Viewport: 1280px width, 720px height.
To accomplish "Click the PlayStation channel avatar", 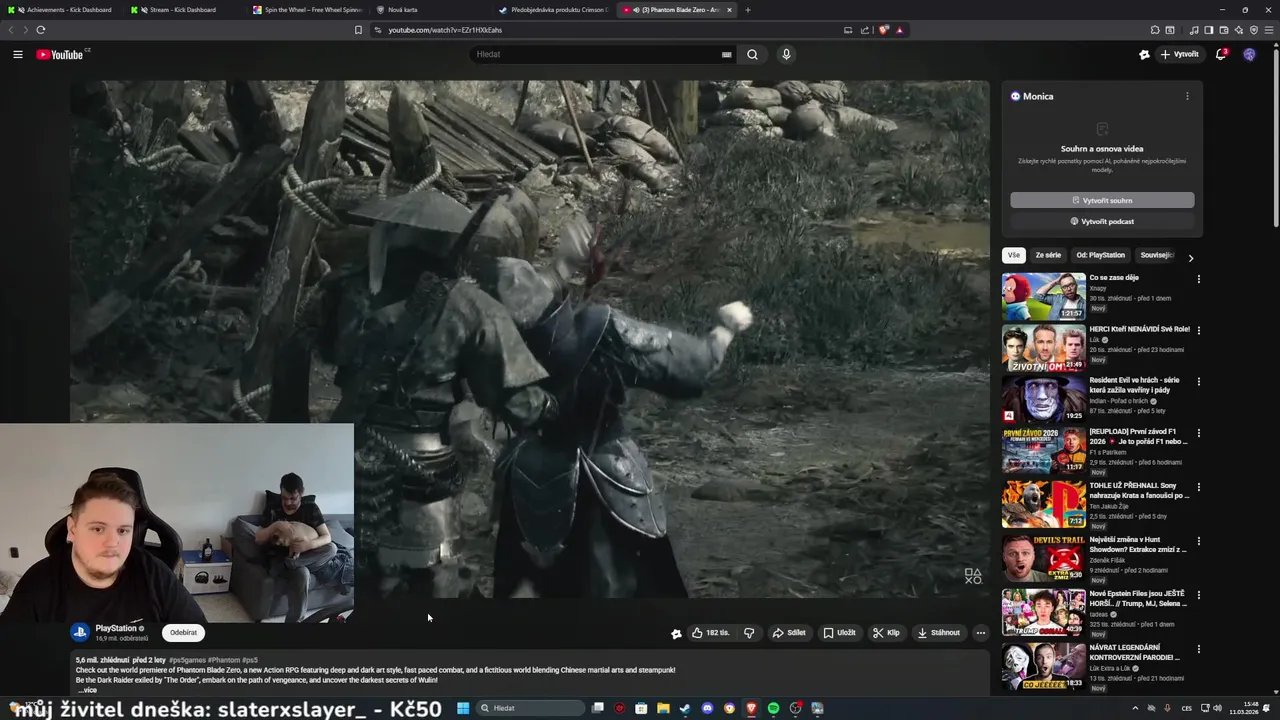I will pos(79,632).
